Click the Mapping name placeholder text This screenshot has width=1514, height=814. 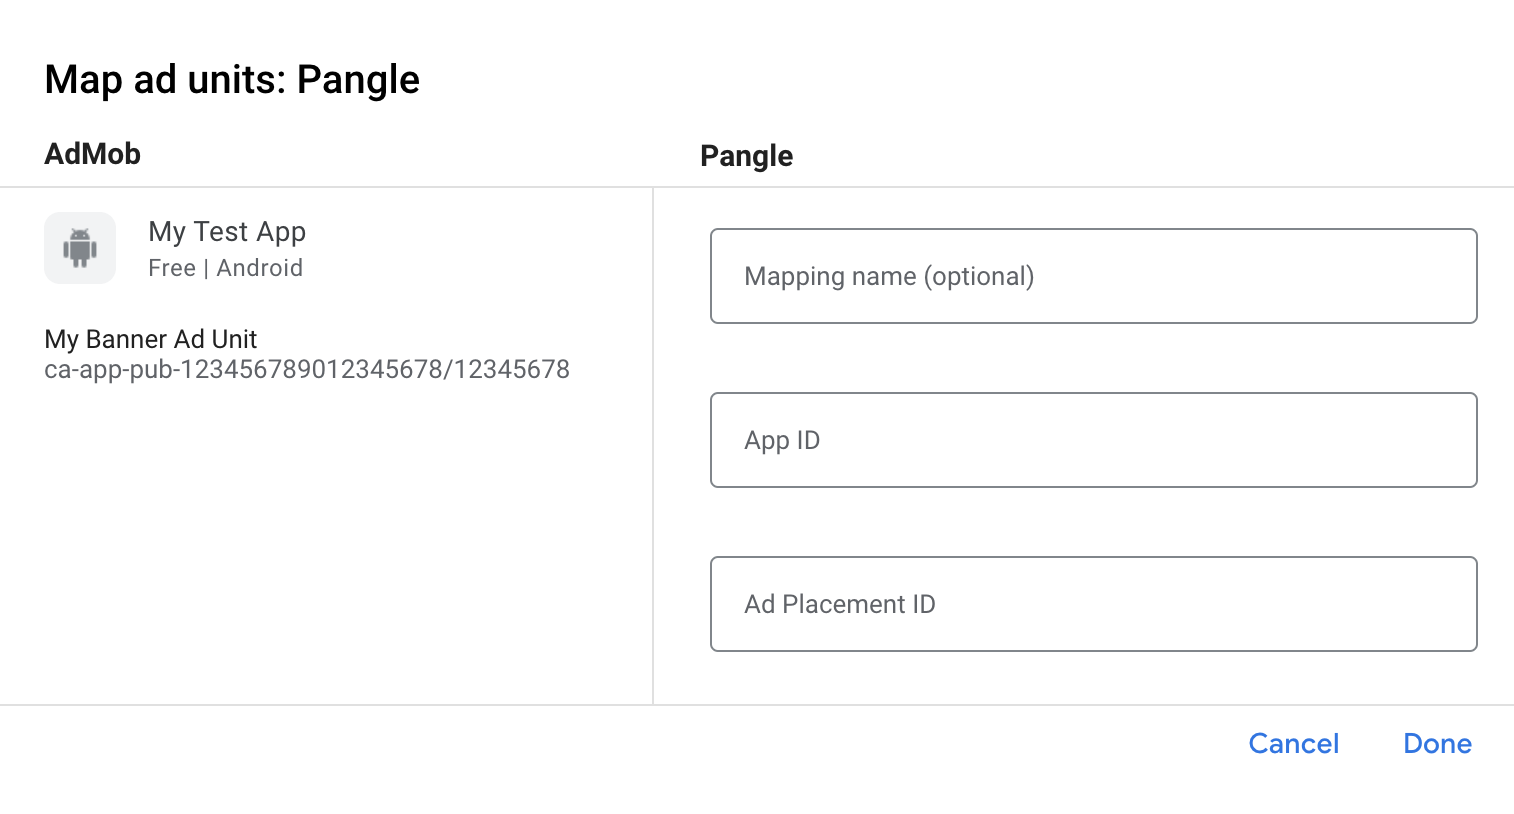[889, 276]
